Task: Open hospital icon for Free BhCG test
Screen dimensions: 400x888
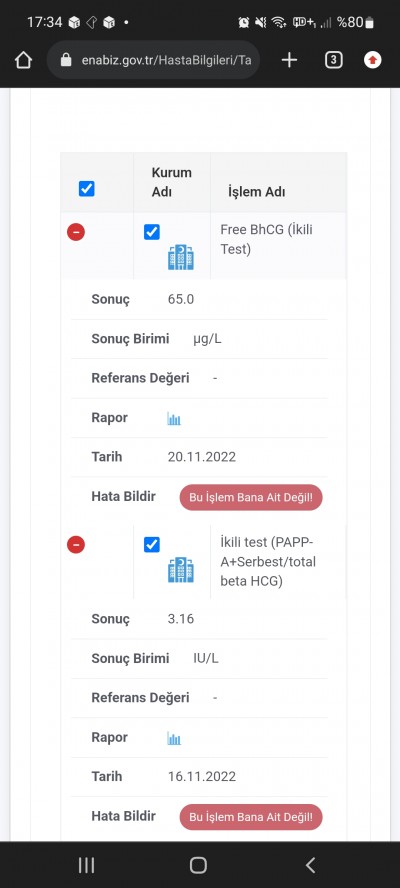Action: [181, 257]
